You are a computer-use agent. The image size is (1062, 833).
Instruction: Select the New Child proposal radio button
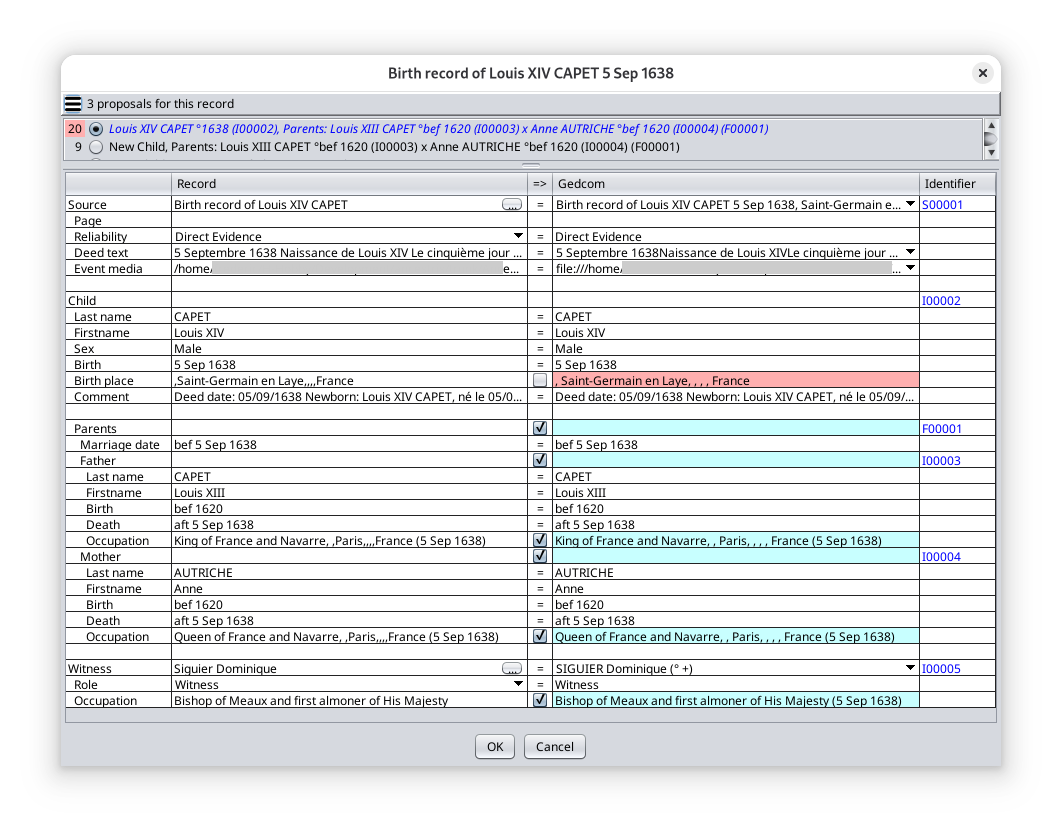pyautogui.click(x=96, y=147)
